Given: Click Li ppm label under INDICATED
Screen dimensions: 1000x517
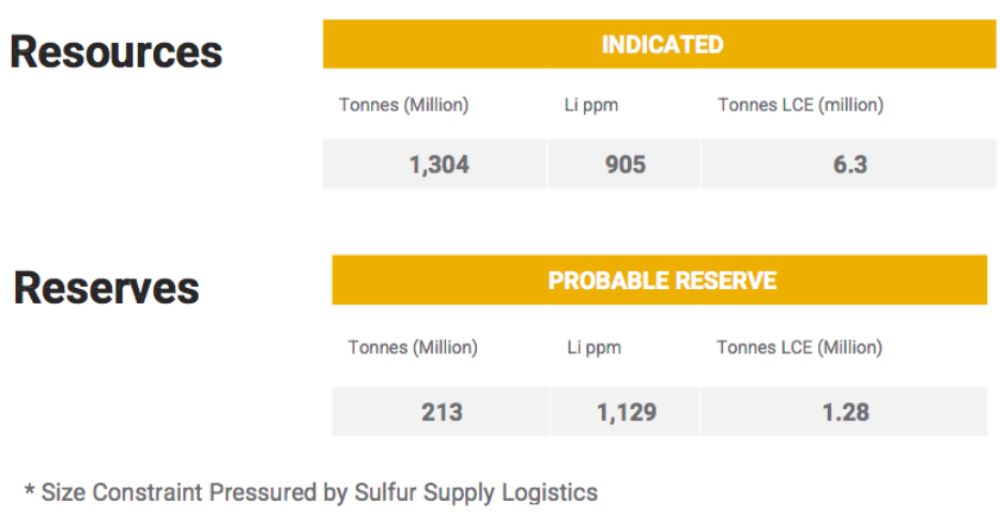Looking at the screenshot, I should (591, 105).
